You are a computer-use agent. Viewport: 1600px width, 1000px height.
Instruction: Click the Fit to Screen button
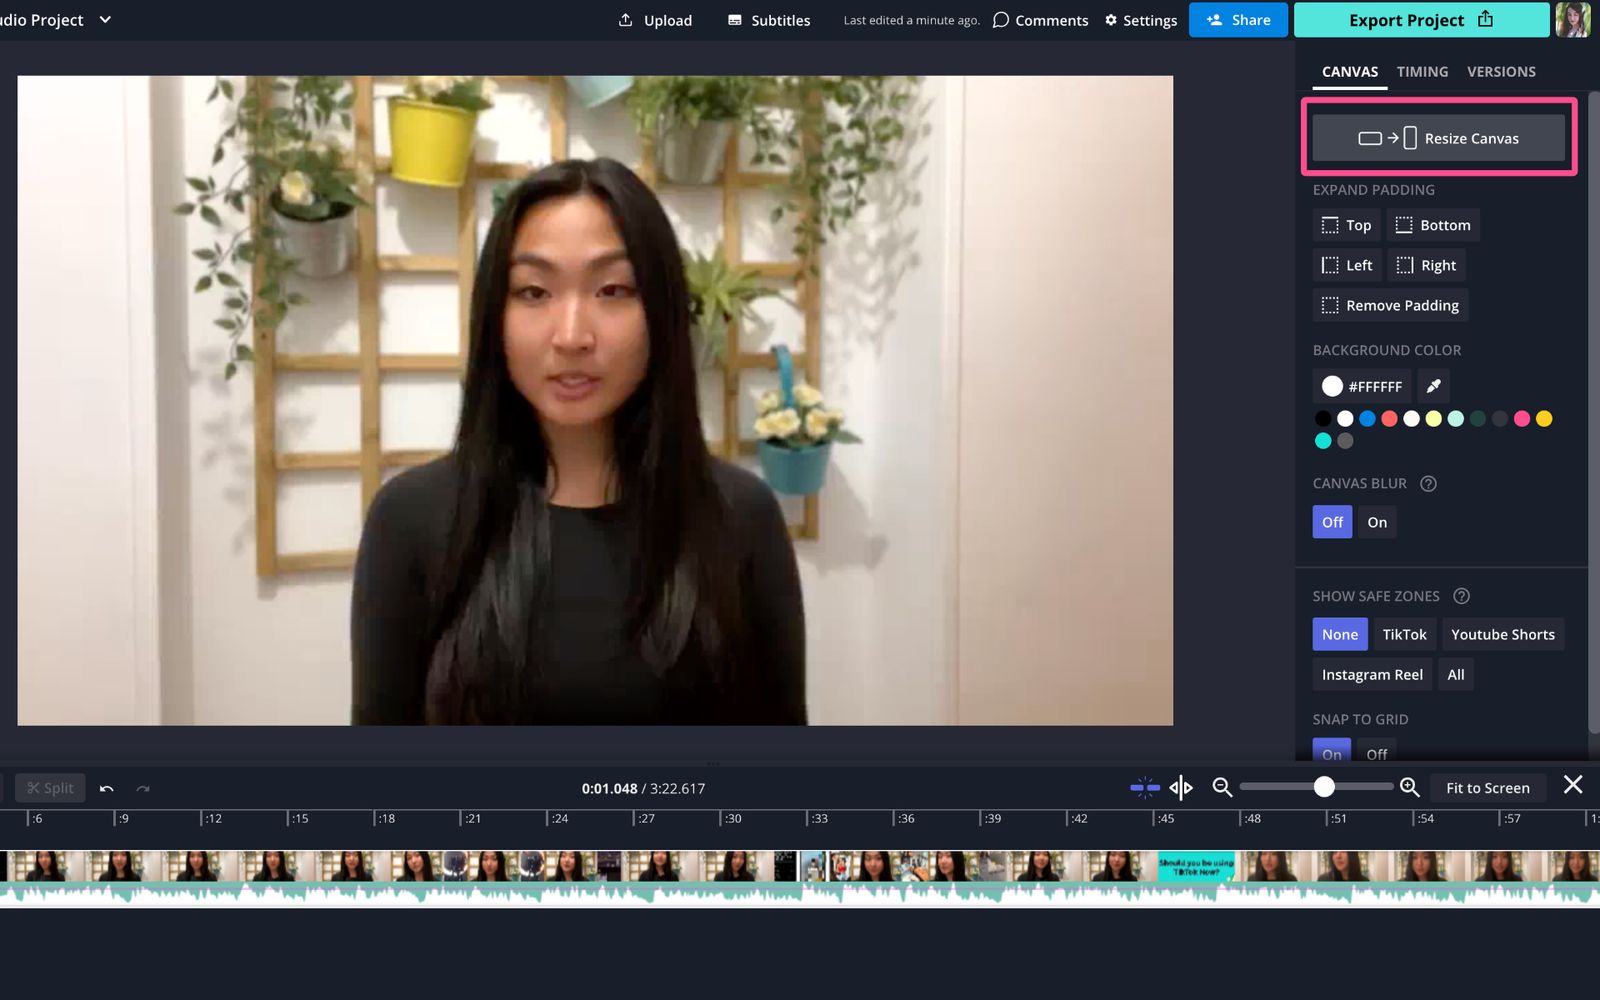[x=1488, y=787]
